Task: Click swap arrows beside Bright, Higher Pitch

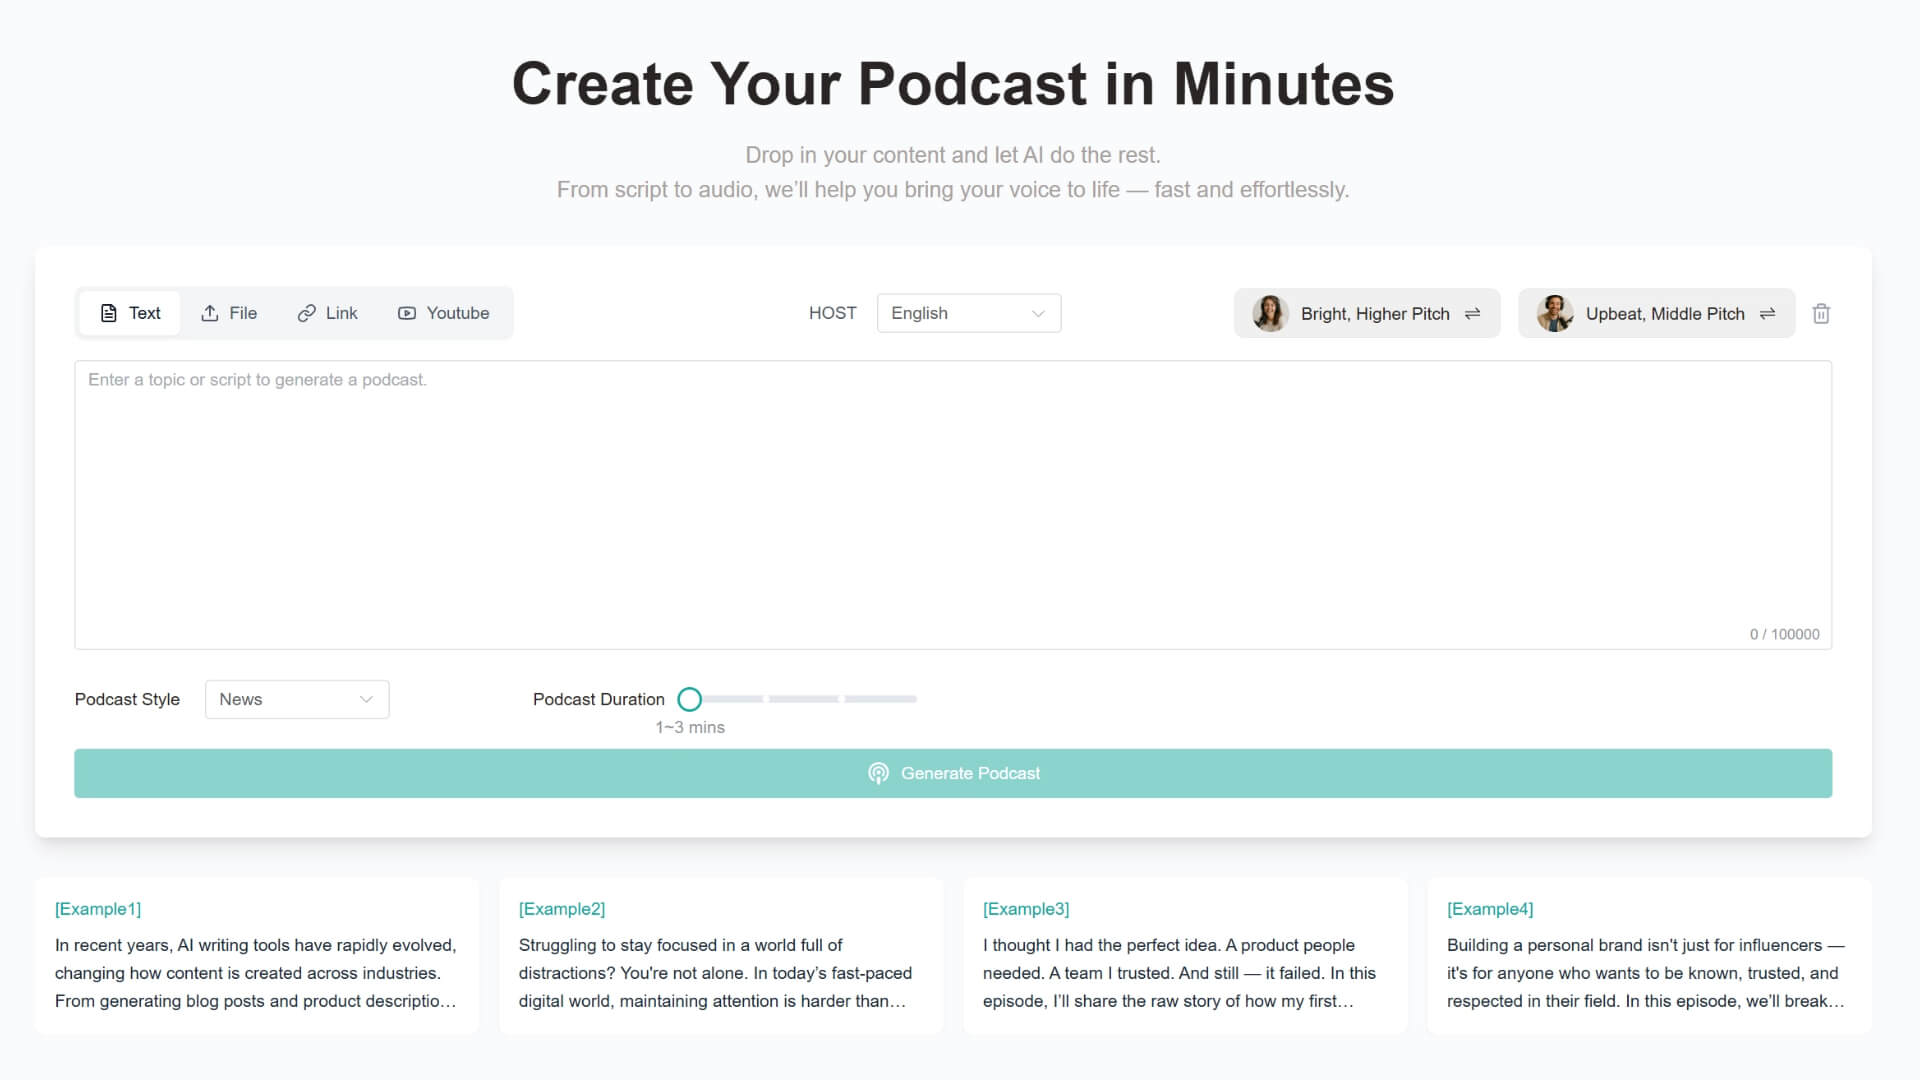Action: pos(1472,314)
